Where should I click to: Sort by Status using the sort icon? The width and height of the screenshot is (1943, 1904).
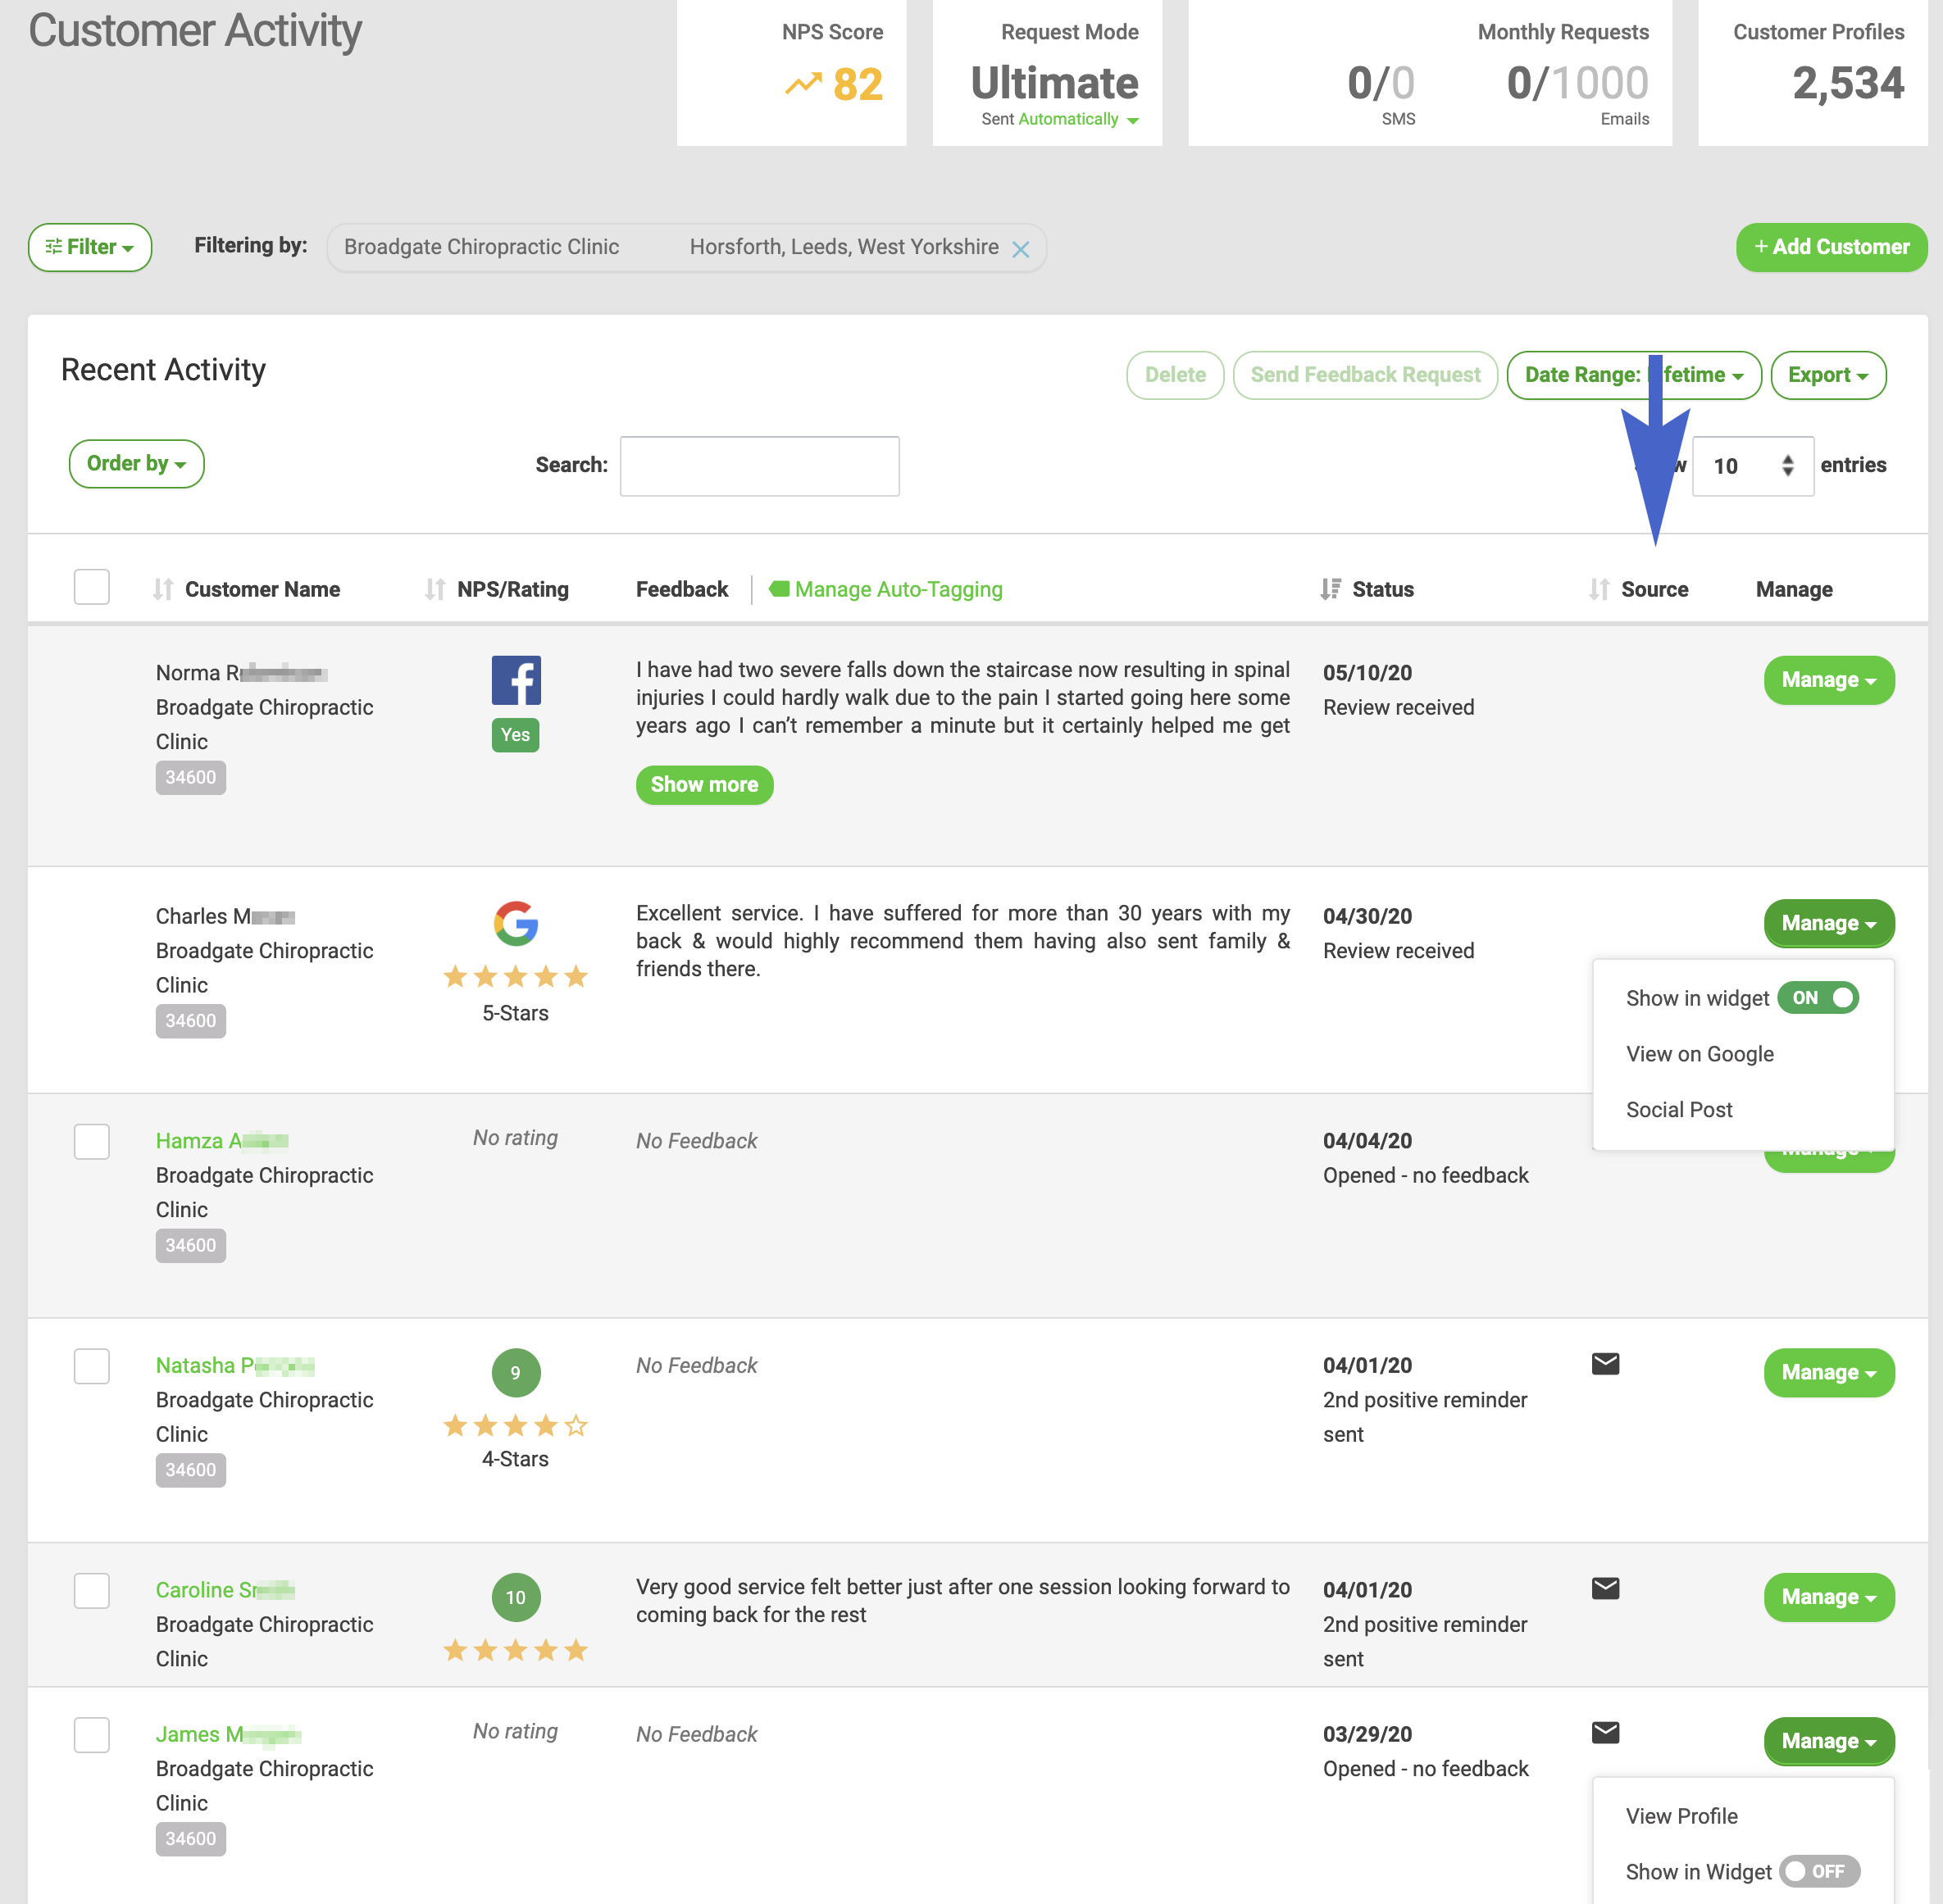(x=1330, y=589)
